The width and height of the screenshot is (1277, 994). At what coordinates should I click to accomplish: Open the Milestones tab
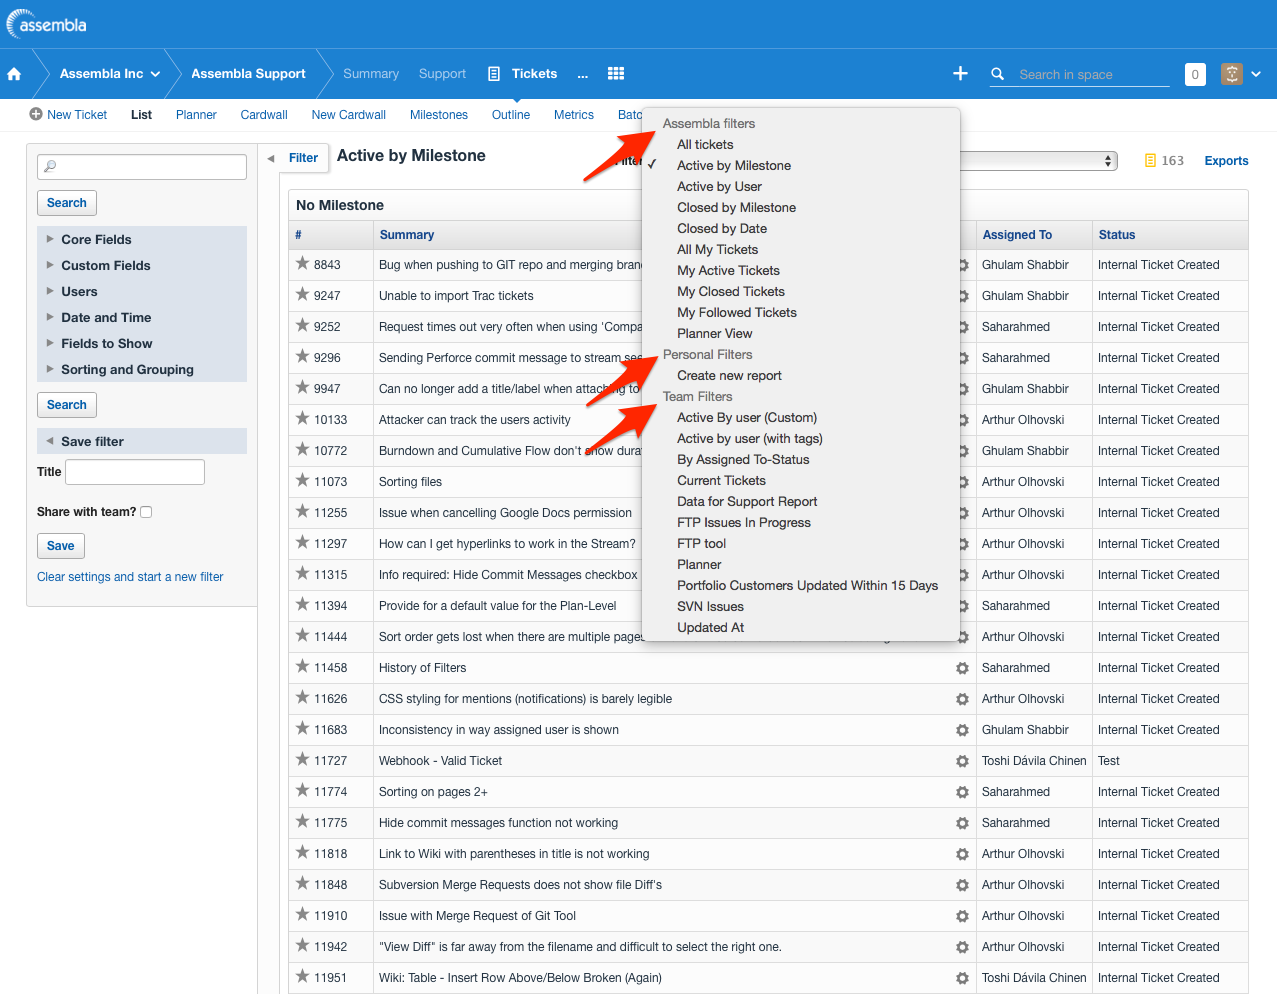pyautogui.click(x=439, y=115)
